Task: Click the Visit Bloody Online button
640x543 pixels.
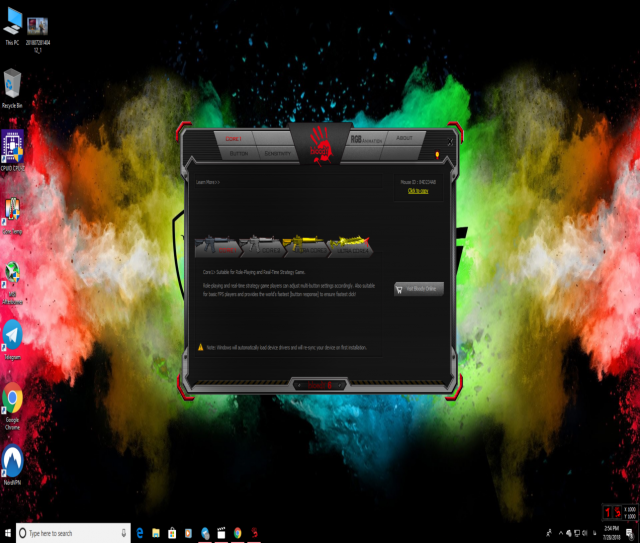Action: 419,288
